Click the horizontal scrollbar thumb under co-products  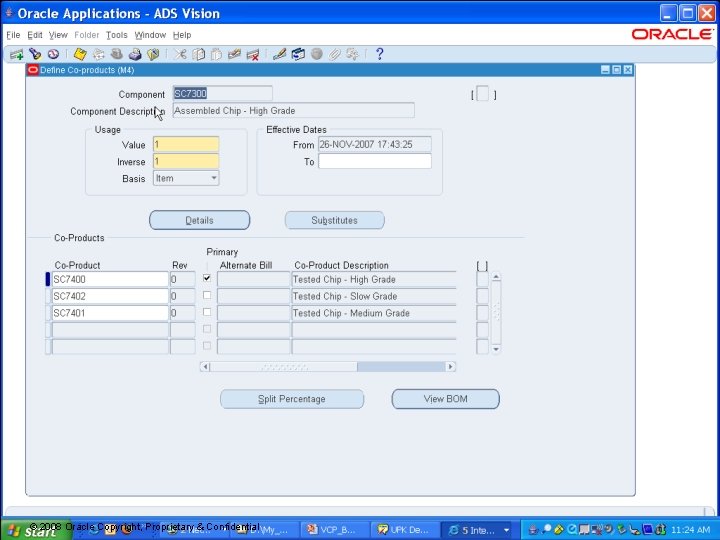(x=283, y=367)
